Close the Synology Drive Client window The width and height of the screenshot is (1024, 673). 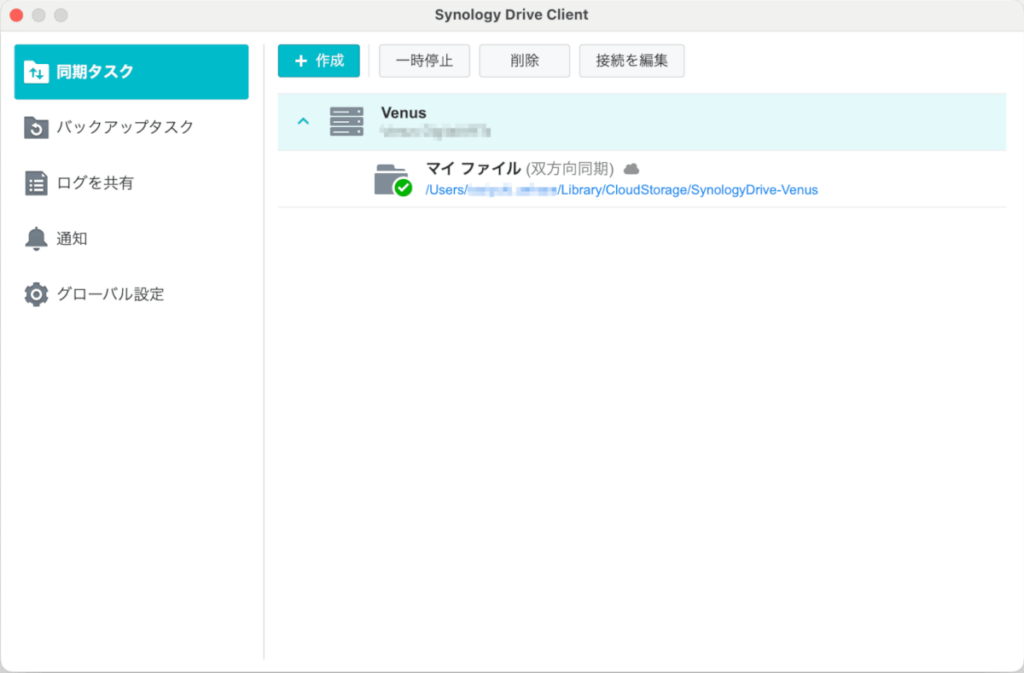coord(16,15)
